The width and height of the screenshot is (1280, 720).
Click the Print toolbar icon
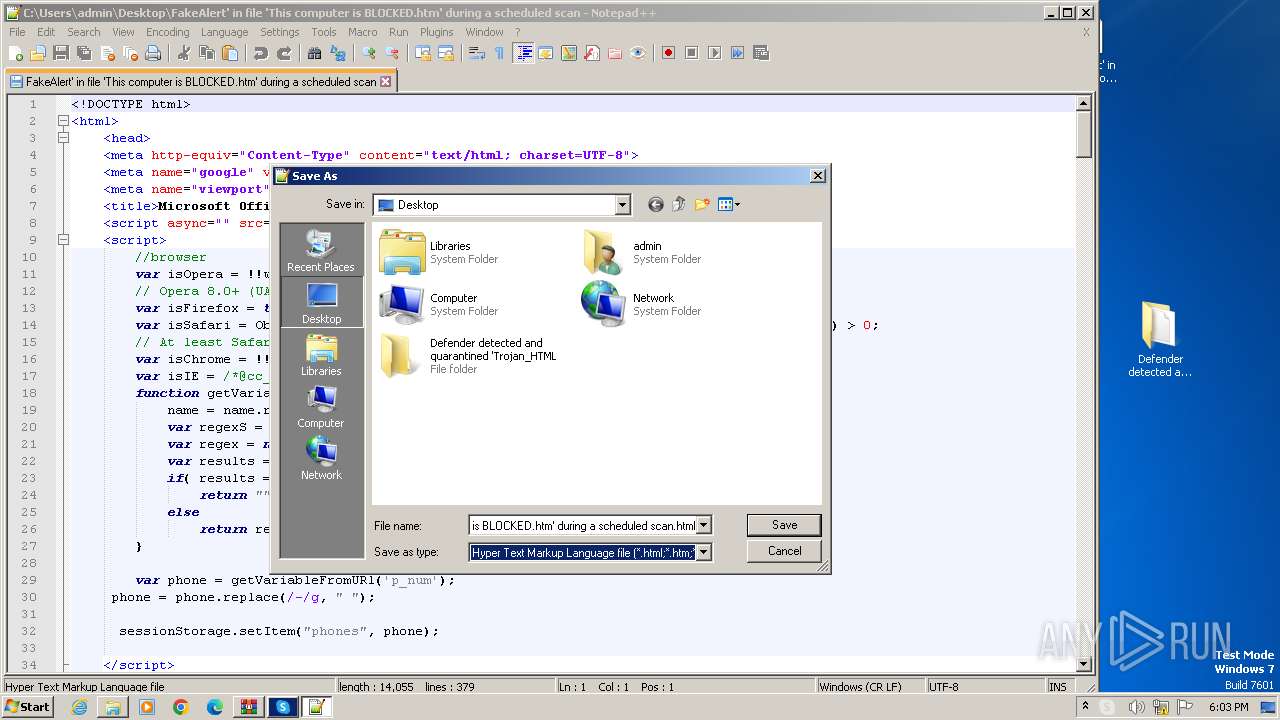(x=152, y=53)
